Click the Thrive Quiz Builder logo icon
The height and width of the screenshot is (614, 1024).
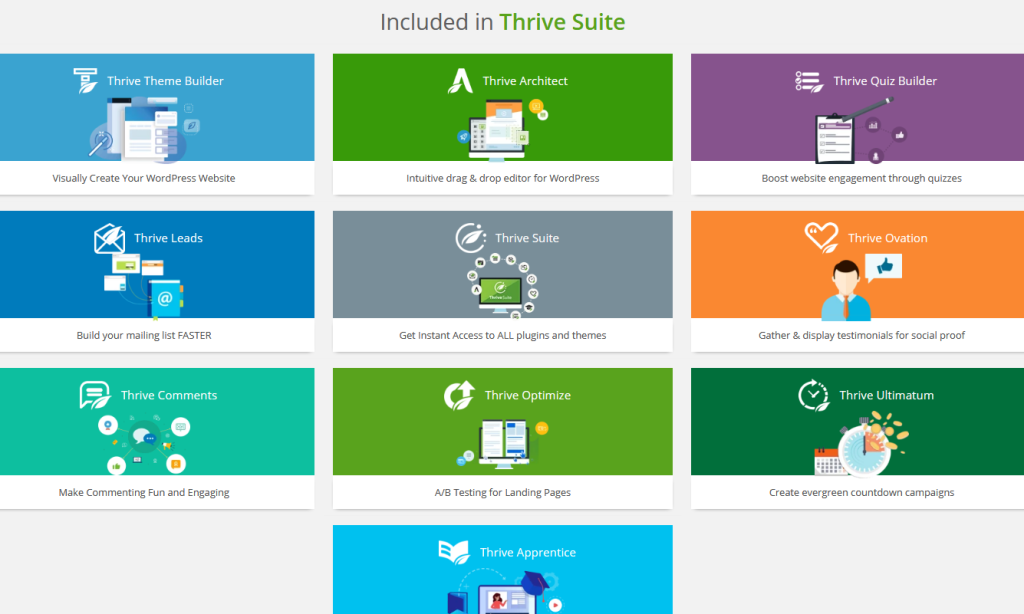point(809,81)
